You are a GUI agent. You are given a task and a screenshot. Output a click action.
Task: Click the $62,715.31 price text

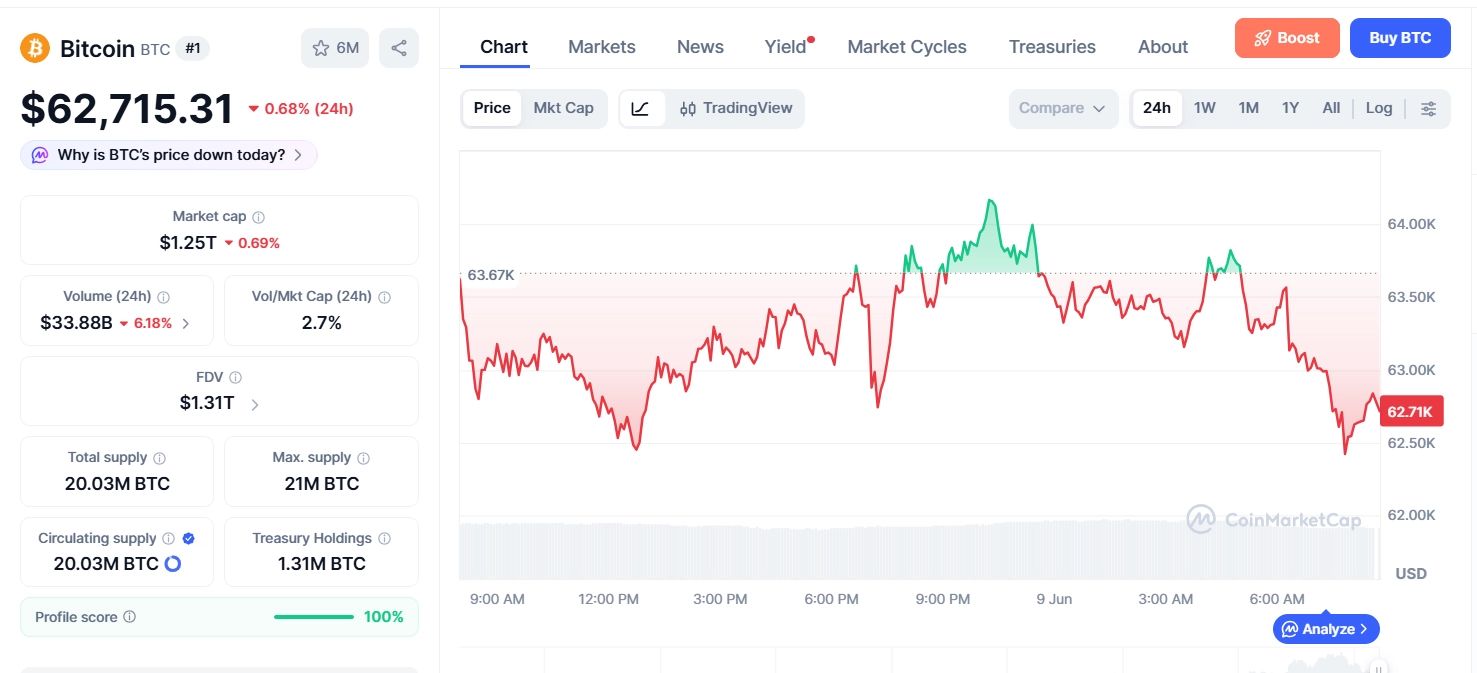(x=127, y=108)
